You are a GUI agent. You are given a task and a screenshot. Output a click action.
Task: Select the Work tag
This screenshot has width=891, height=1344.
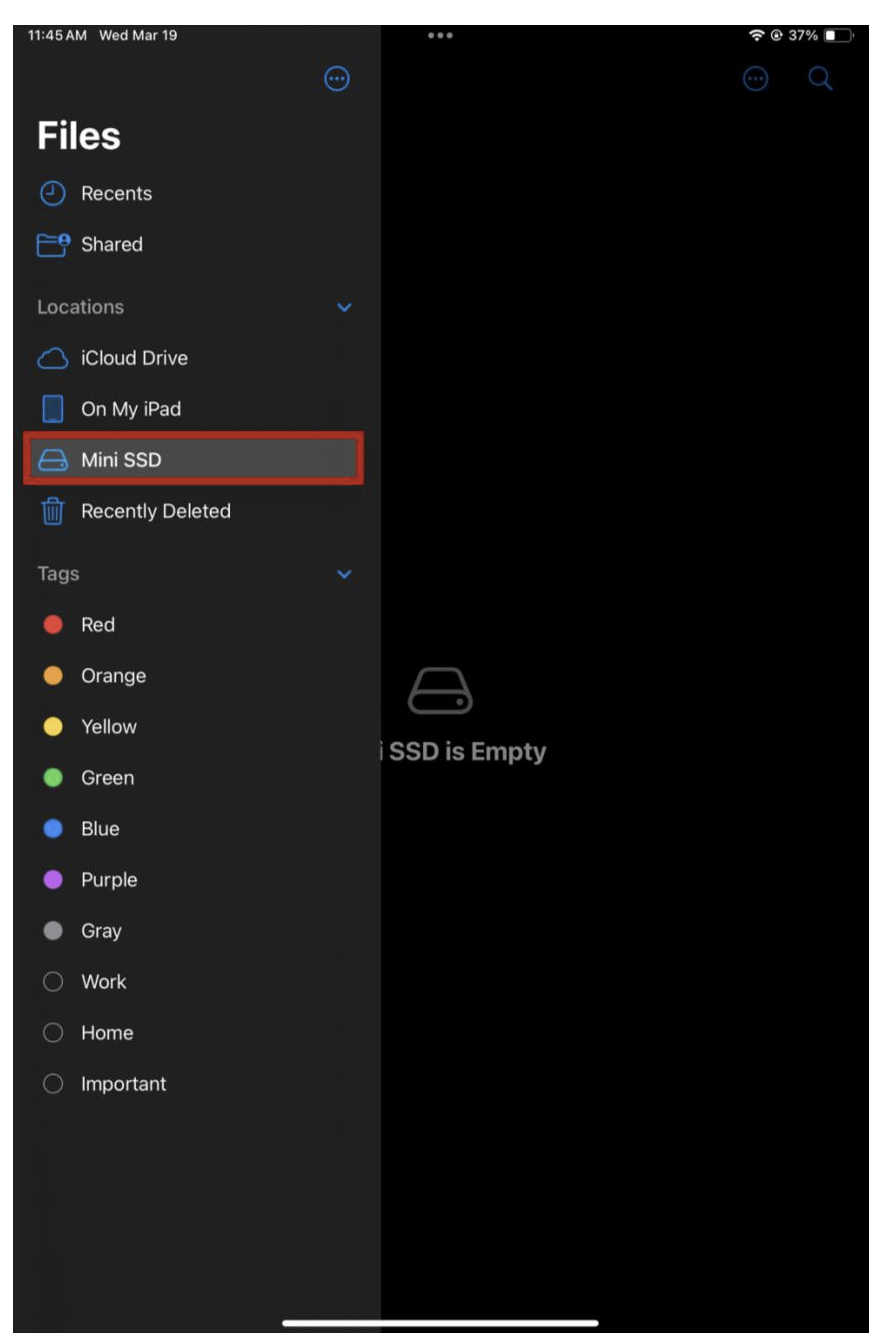103,982
